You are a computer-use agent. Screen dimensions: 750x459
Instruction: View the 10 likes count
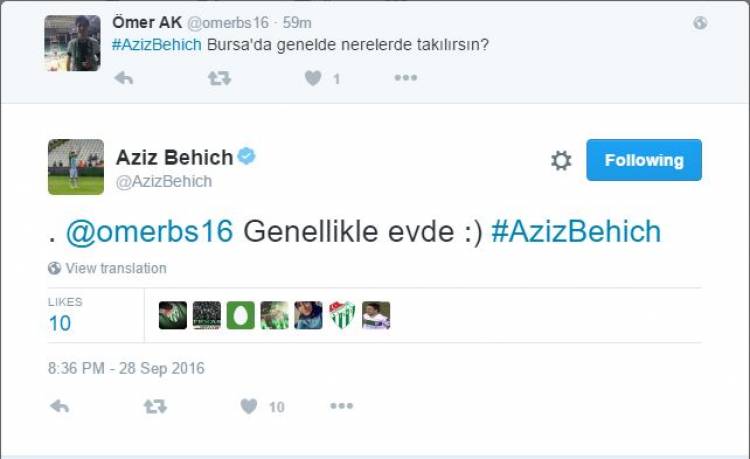click(x=60, y=322)
